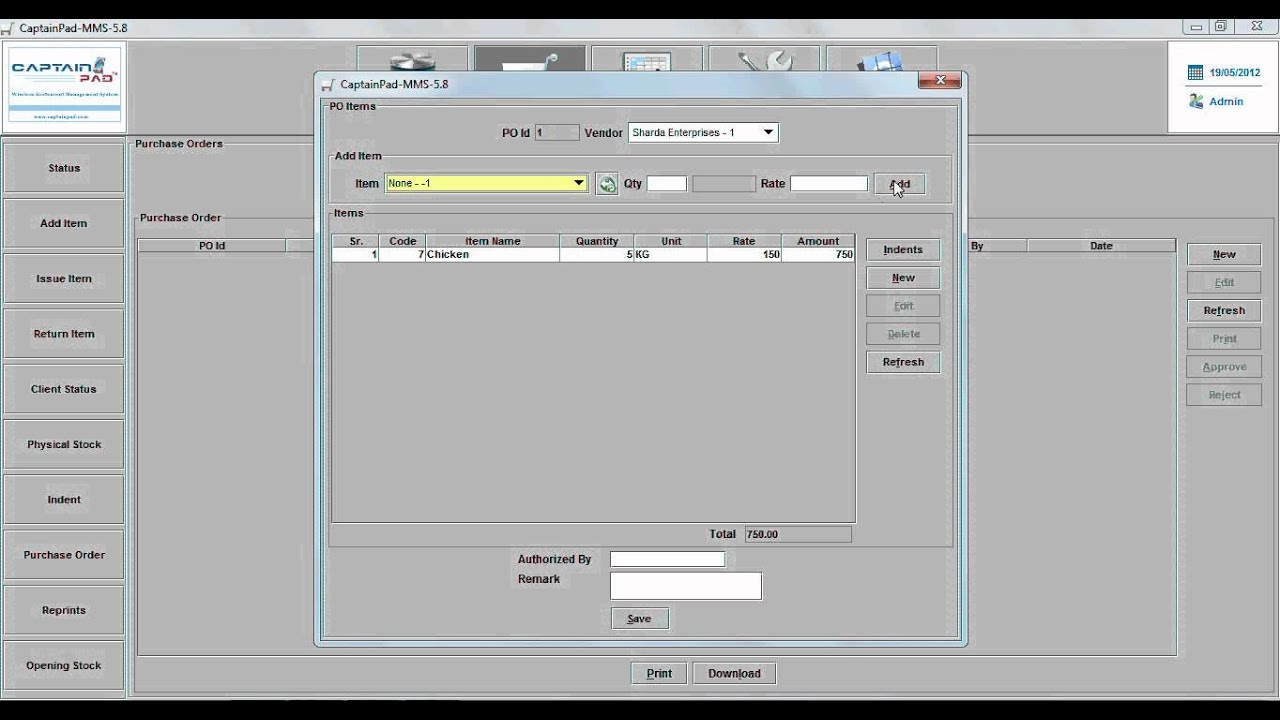Click Refresh button in main Purchase Order panel

point(1224,310)
